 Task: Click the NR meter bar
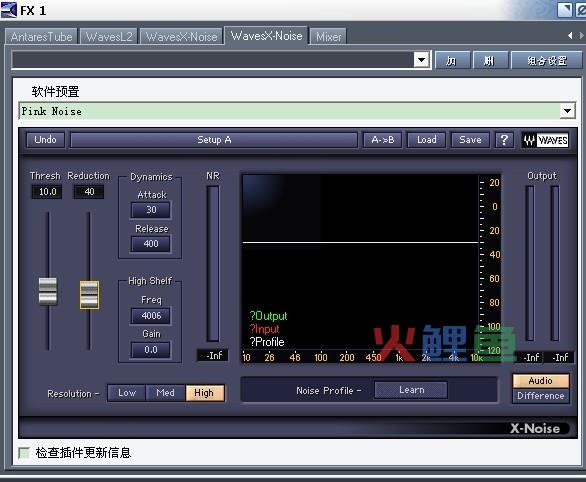pos(213,264)
